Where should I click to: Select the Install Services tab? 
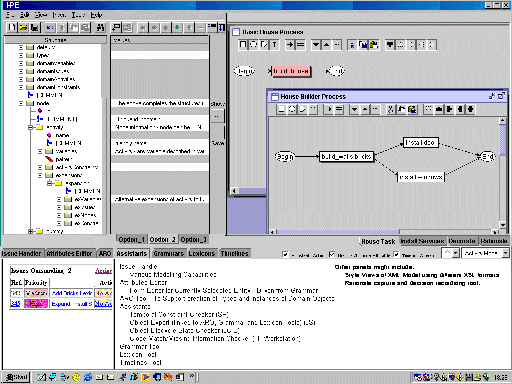coord(422,241)
